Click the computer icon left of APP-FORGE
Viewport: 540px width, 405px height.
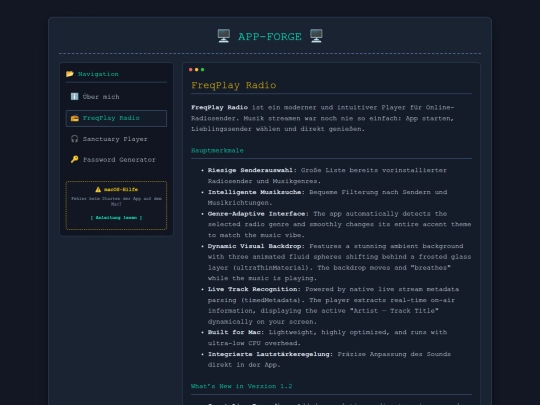click(224, 36)
